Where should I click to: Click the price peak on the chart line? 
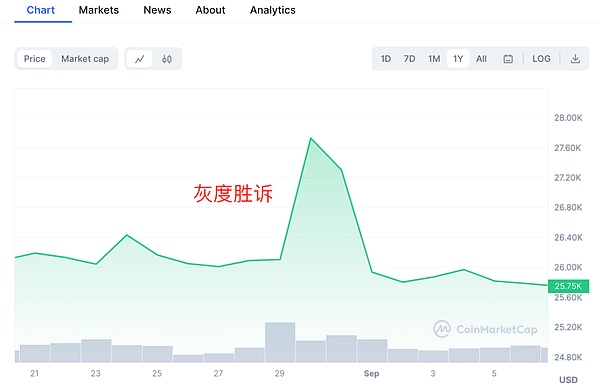click(x=311, y=138)
